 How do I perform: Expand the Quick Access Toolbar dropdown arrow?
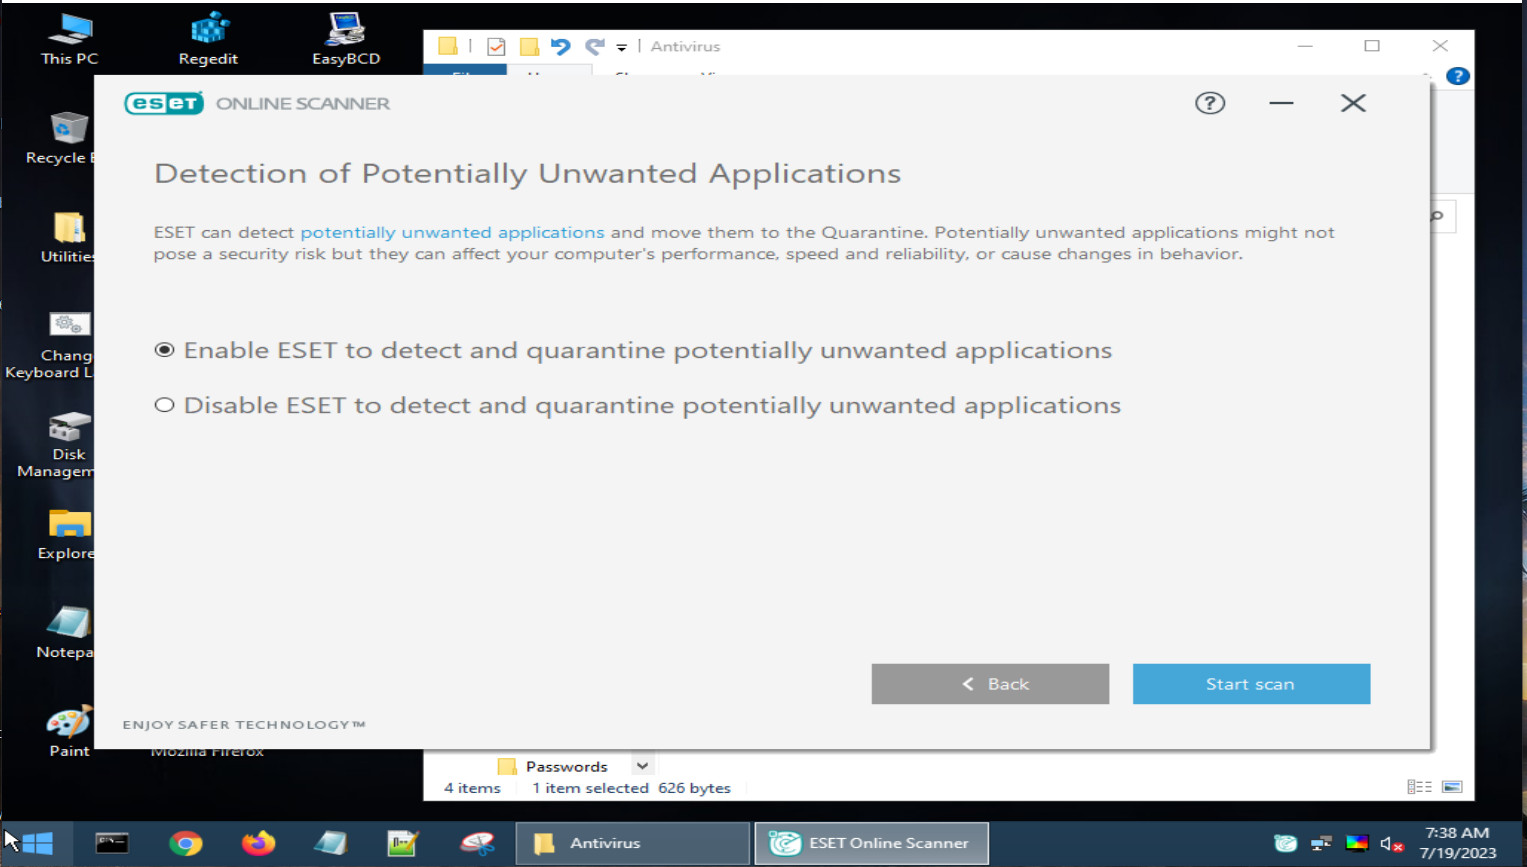tap(621, 47)
